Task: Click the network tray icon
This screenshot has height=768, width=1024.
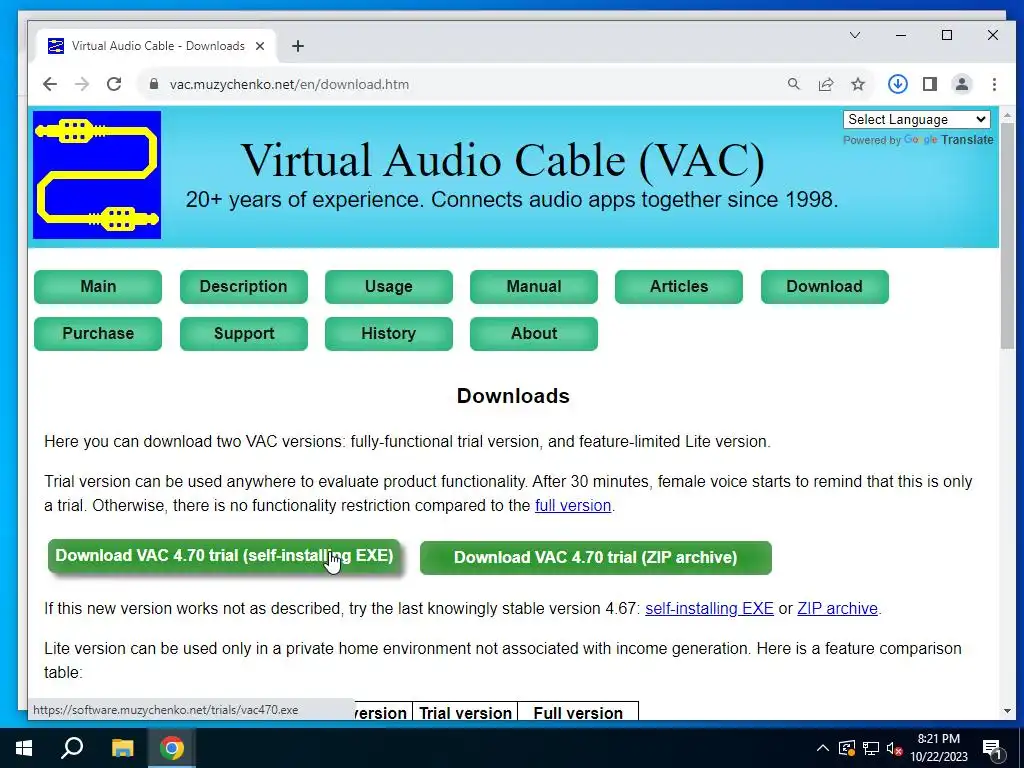Action: (871, 748)
